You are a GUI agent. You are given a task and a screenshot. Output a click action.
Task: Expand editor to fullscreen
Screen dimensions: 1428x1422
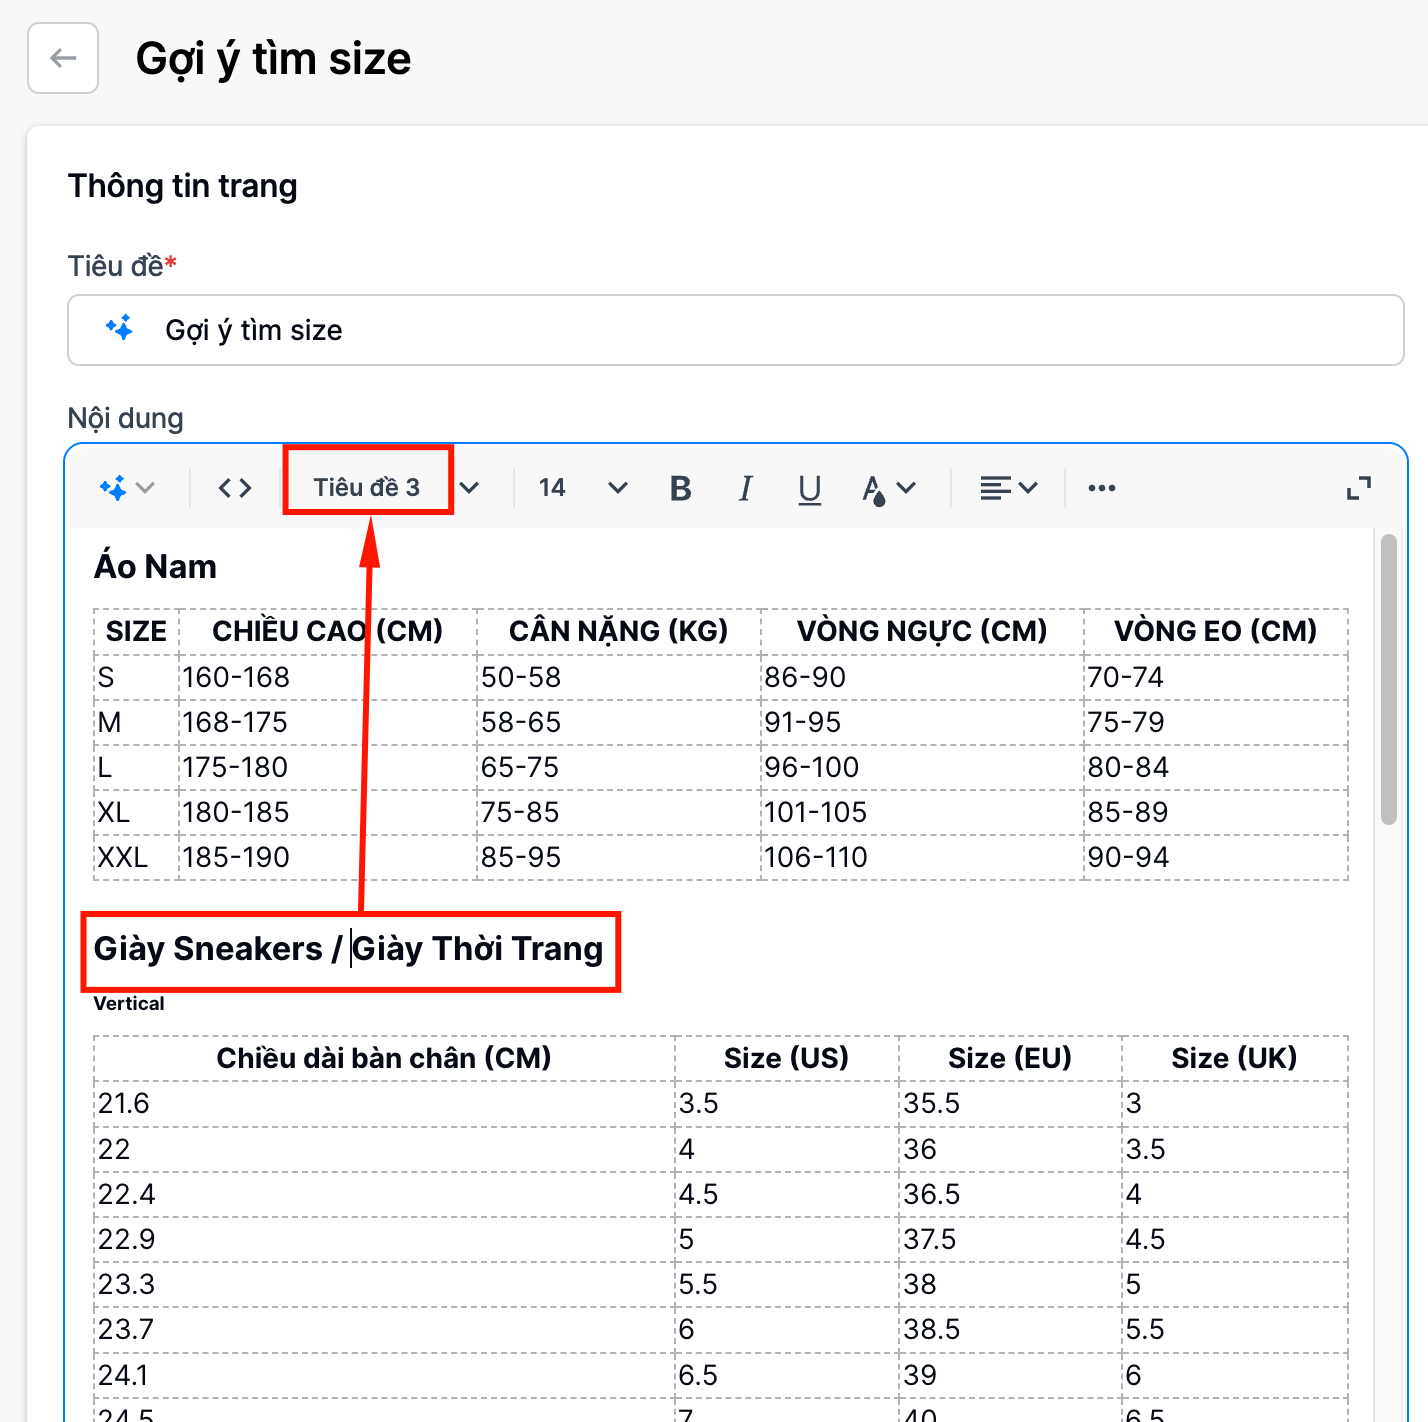point(1358,488)
